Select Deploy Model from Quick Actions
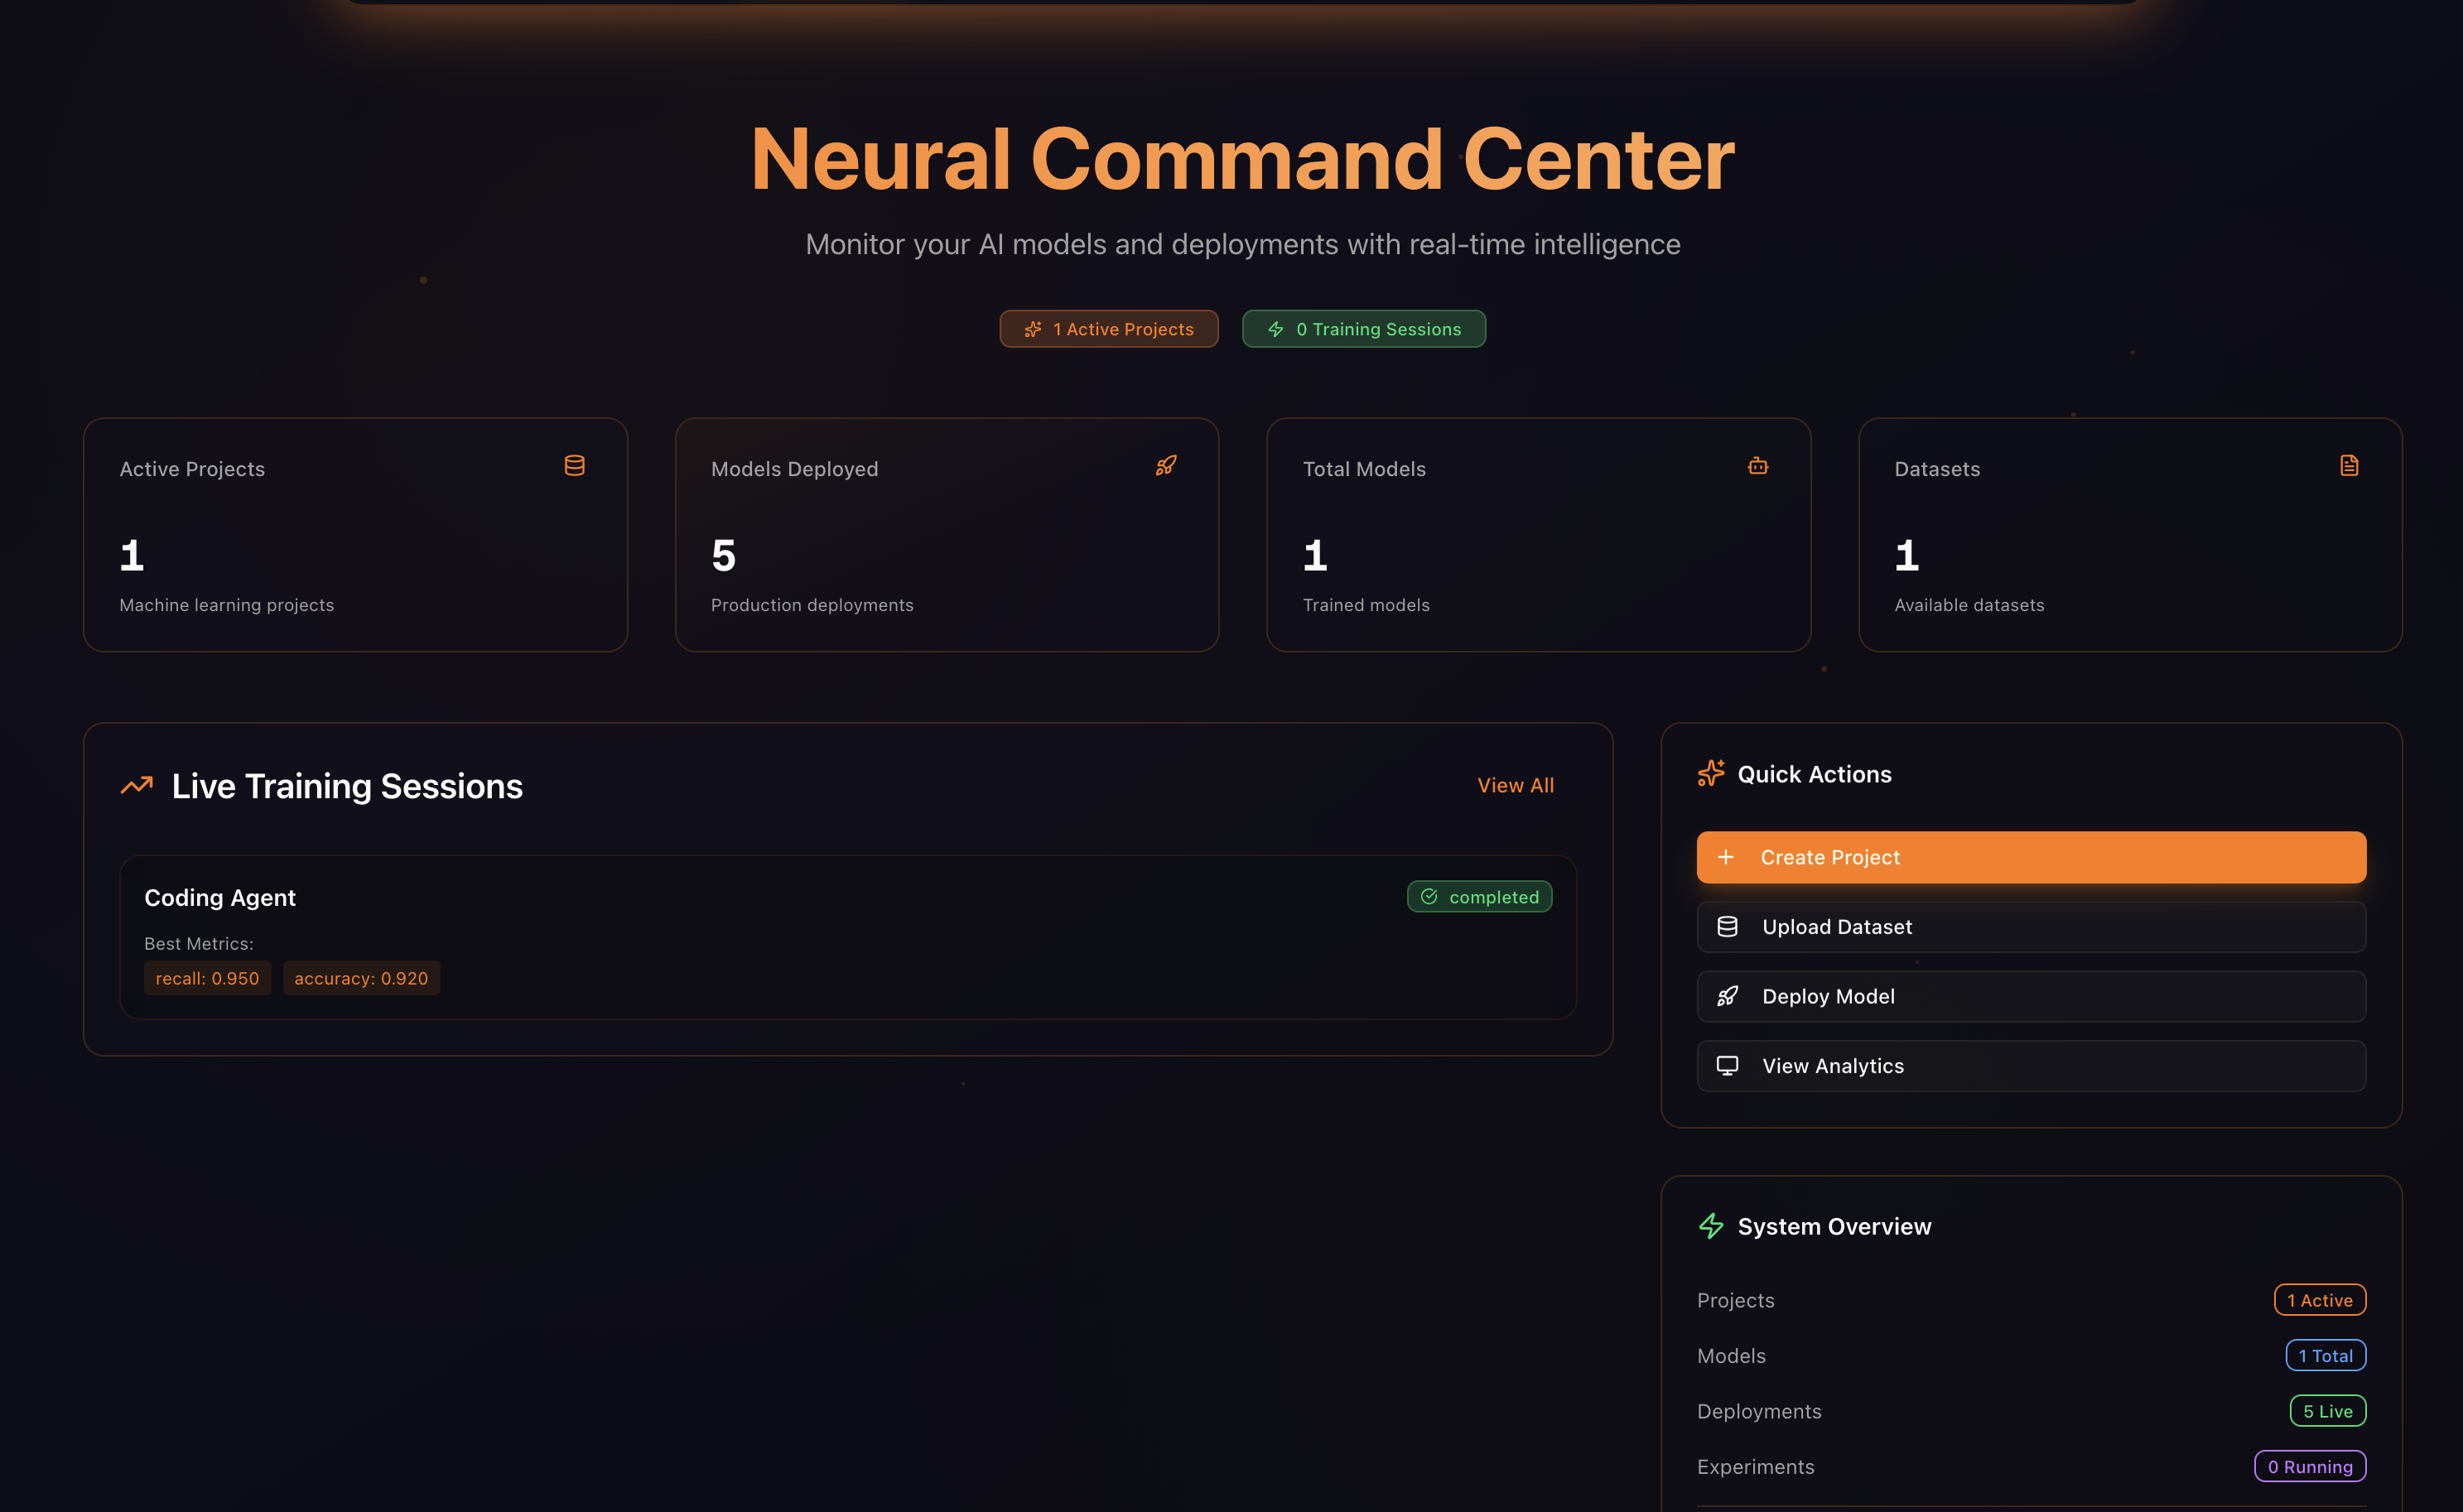The height and width of the screenshot is (1512, 2463). pos(2030,996)
